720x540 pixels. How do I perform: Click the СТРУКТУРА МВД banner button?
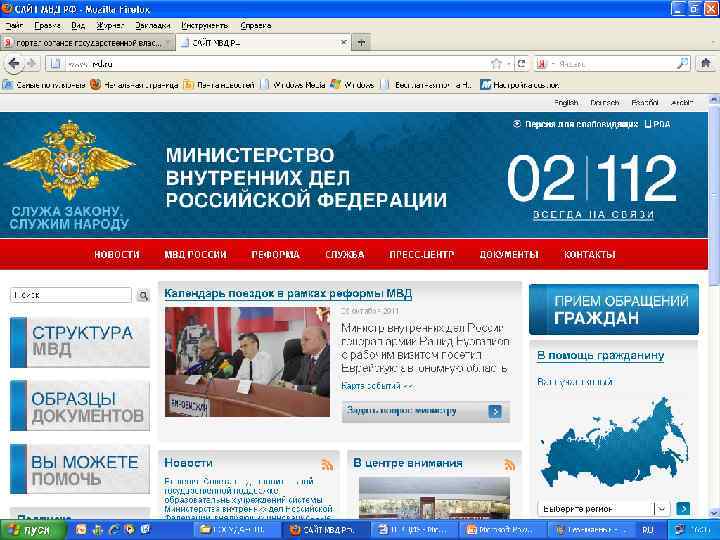(80, 343)
